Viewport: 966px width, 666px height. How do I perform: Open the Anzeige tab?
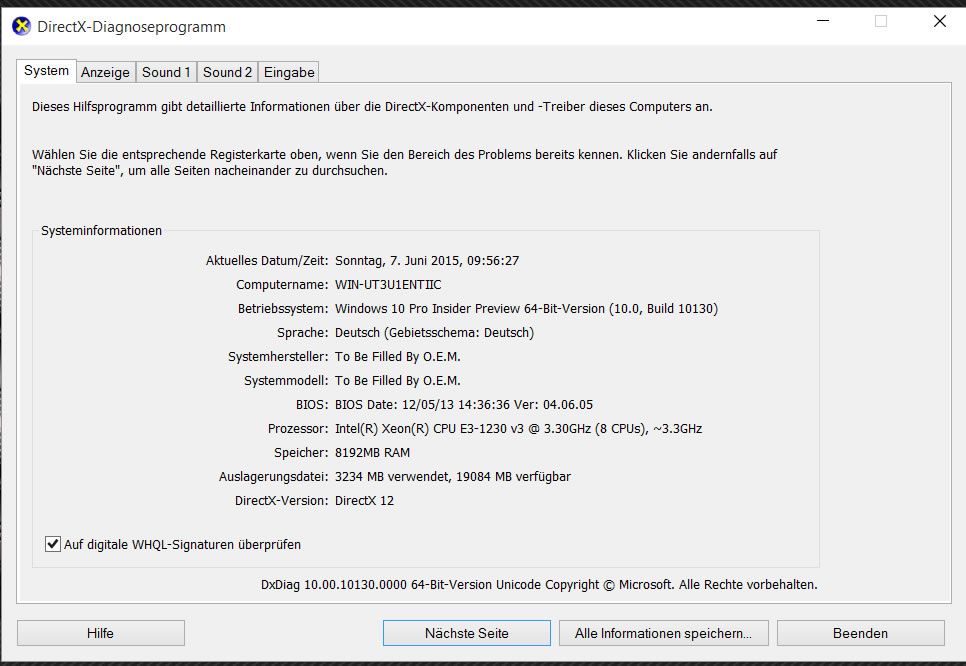click(105, 72)
